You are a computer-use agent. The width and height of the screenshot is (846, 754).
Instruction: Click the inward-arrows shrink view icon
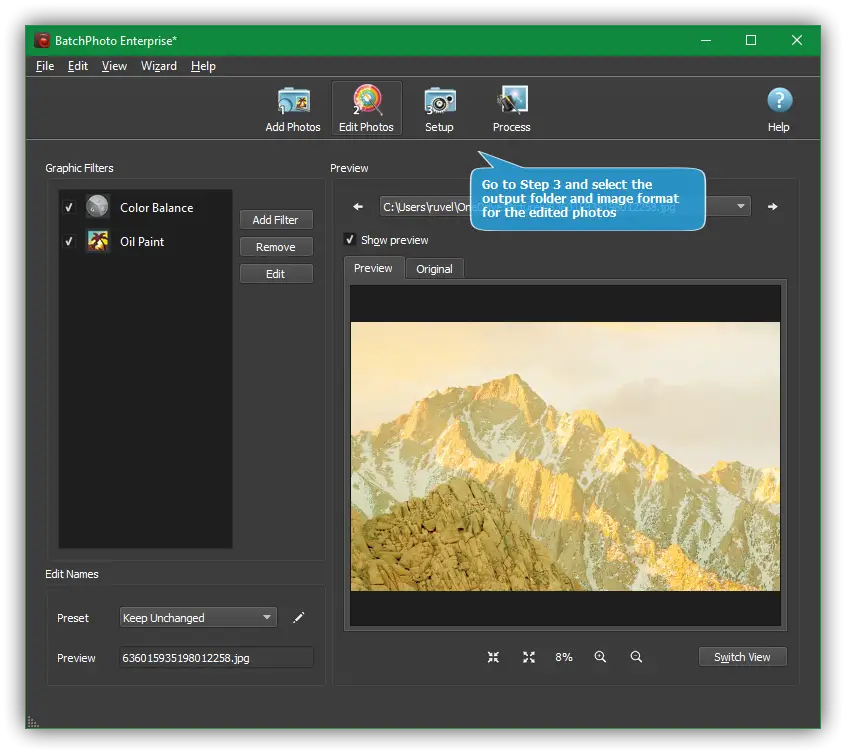click(493, 657)
